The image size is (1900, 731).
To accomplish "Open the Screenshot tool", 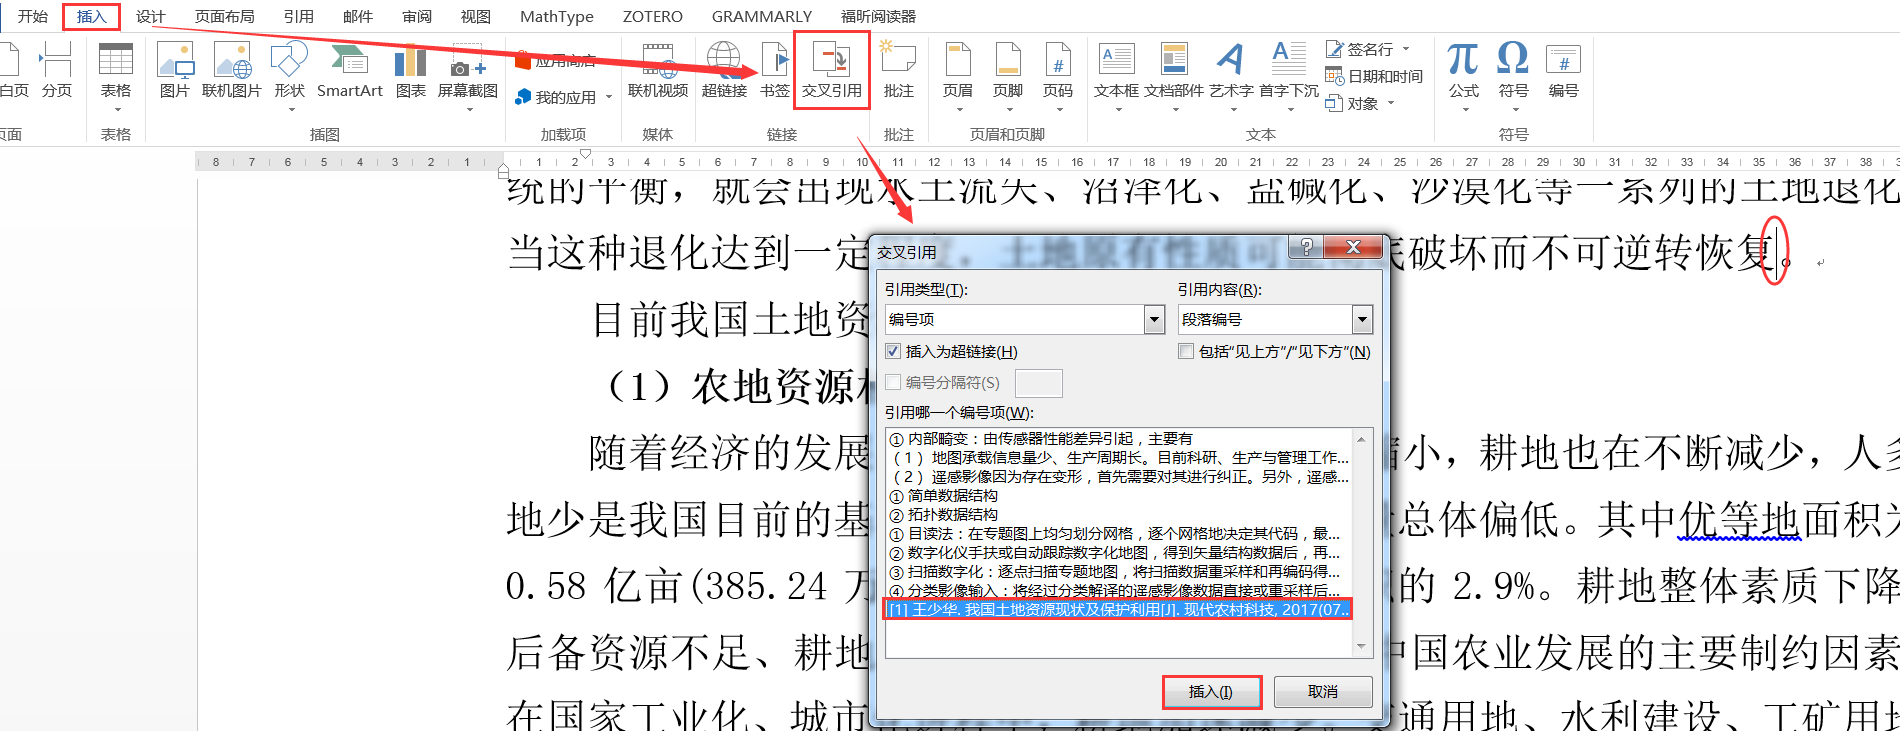I will 468,71.
